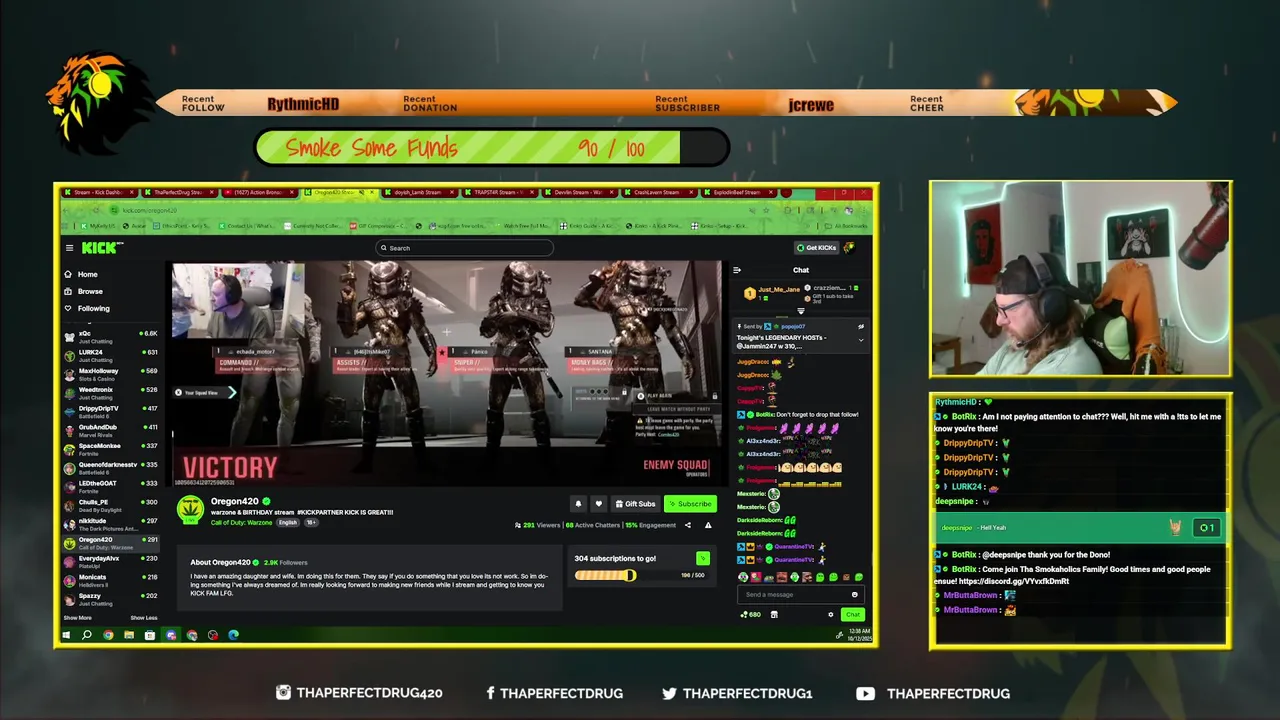Click the Get KICKs button

coord(816,248)
